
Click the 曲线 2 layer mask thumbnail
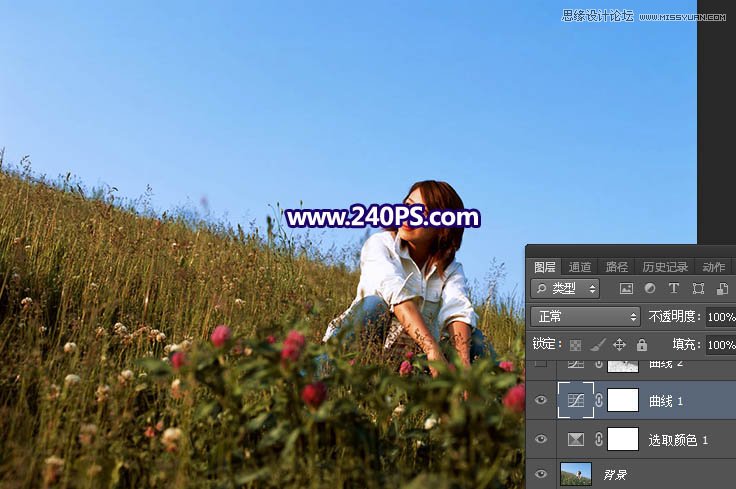[623, 366]
